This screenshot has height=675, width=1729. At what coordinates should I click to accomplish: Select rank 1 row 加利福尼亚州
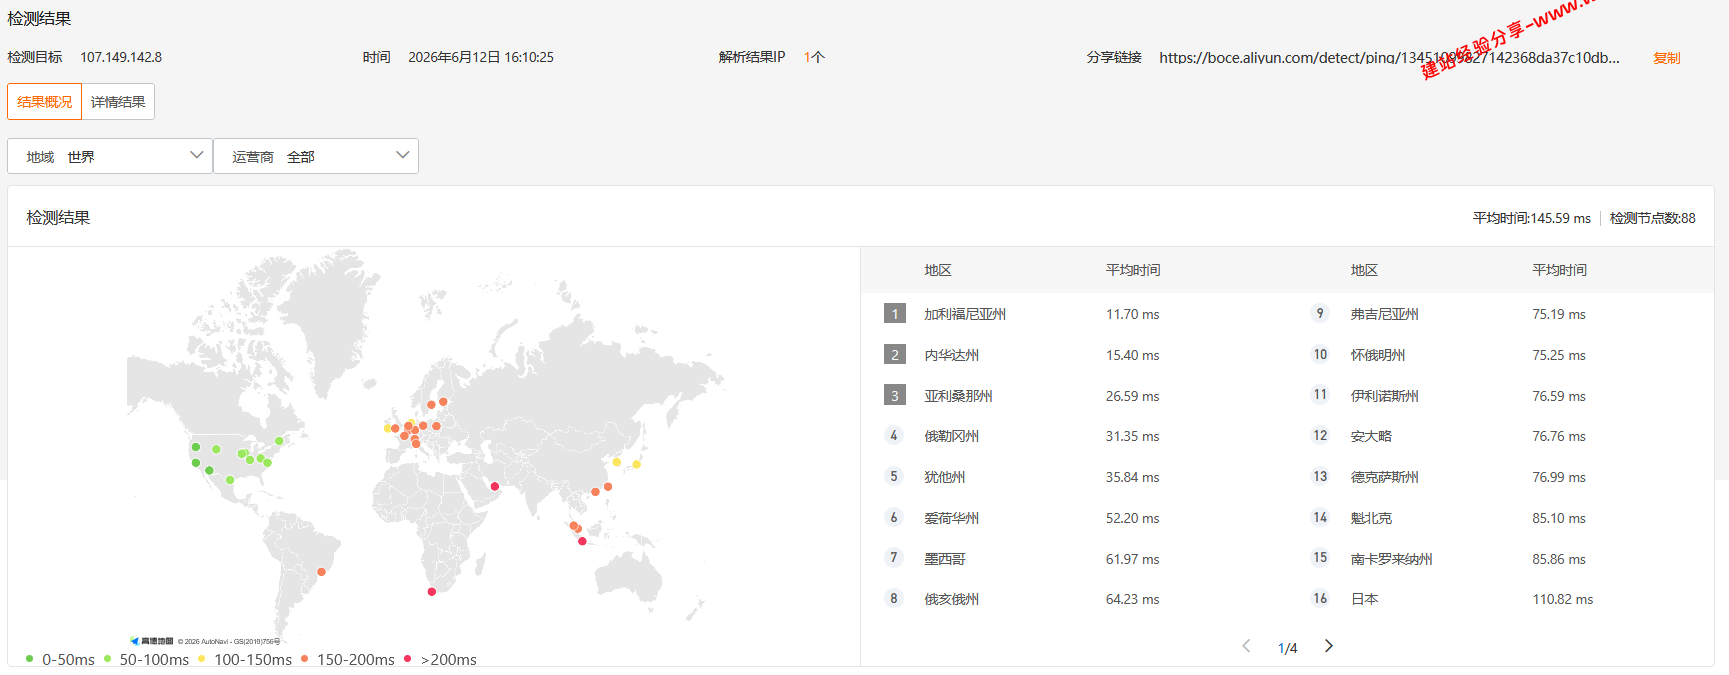coord(1074,314)
